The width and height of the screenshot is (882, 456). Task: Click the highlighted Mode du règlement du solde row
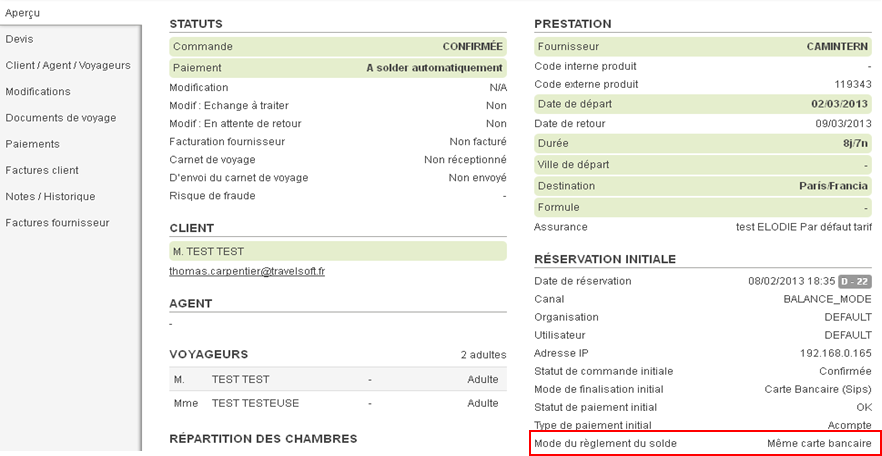coord(704,443)
